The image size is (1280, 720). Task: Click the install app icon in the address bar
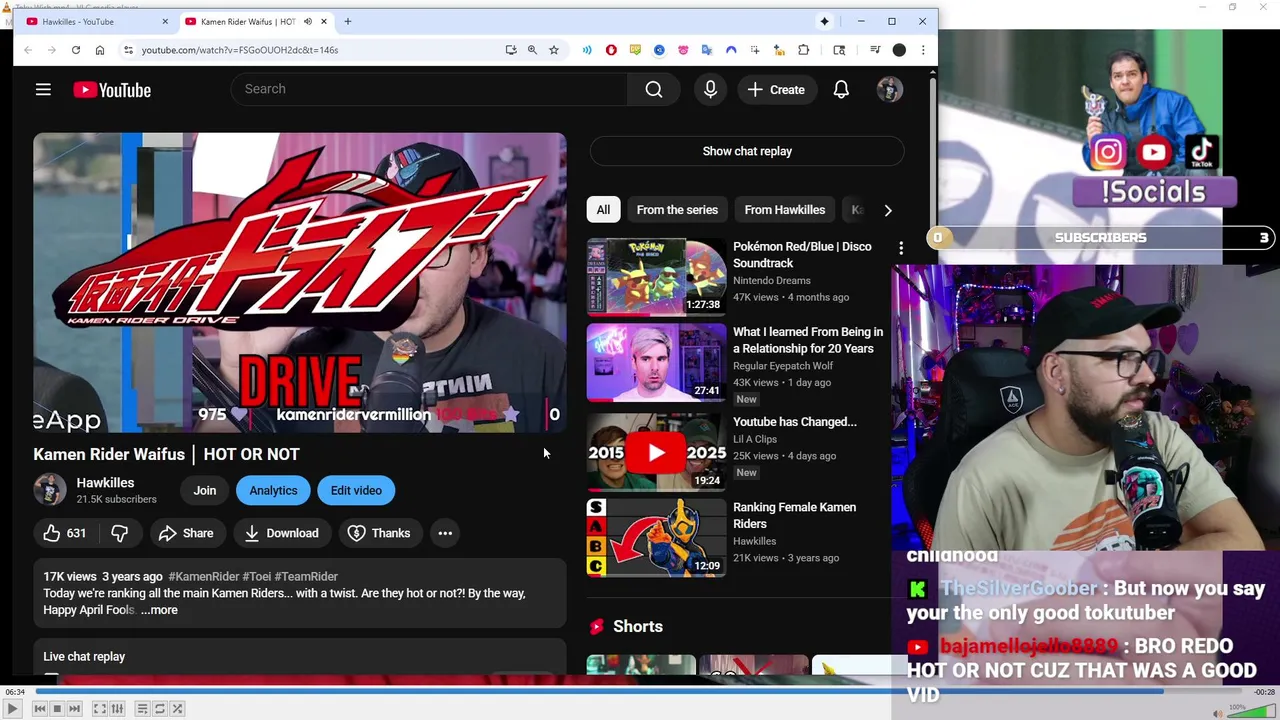[511, 50]
